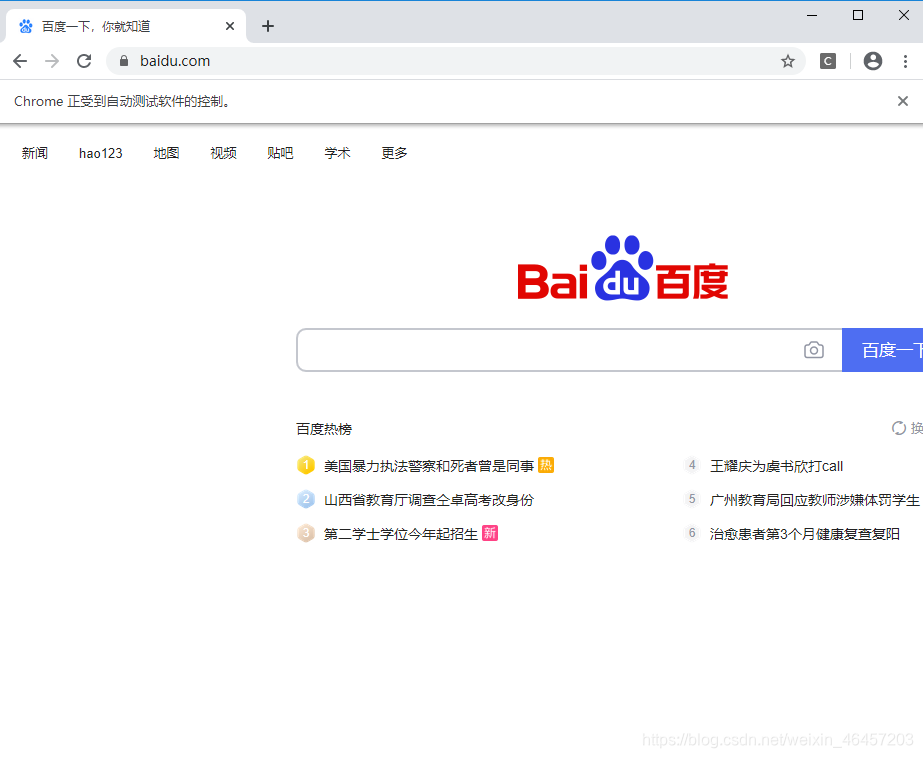Click the gold rank 1 badge
The image size is (923, 758).
(306, 466)
